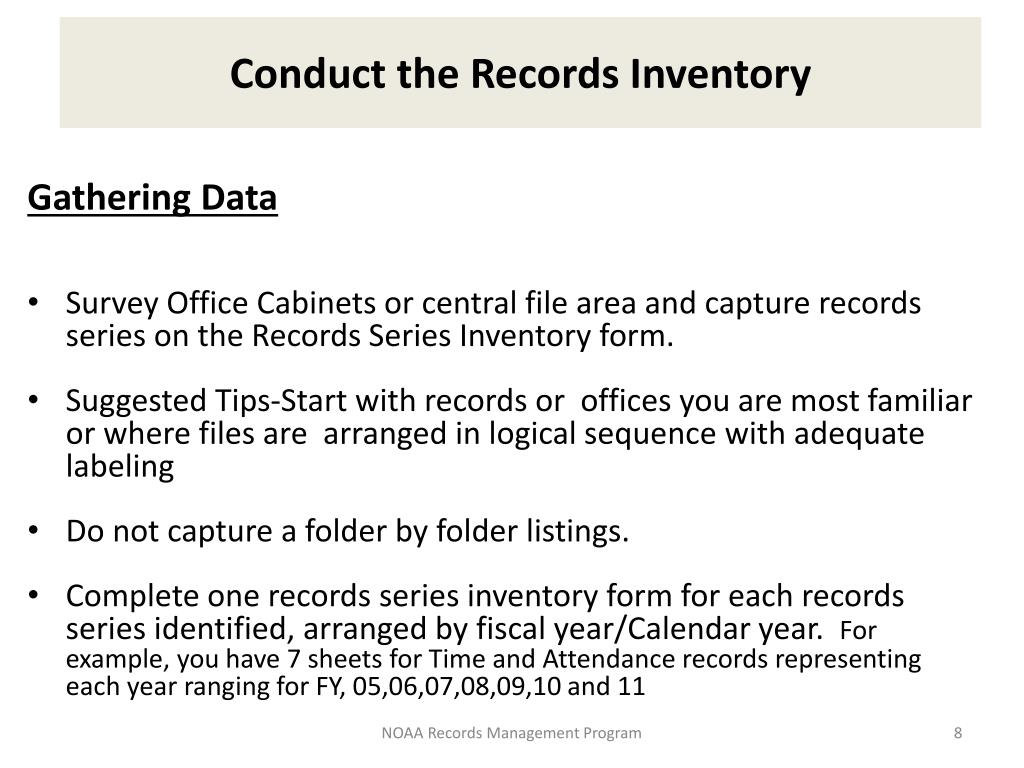Click the Records Series Inventory form phrase
1024x768 pixels.
(462, 336)
